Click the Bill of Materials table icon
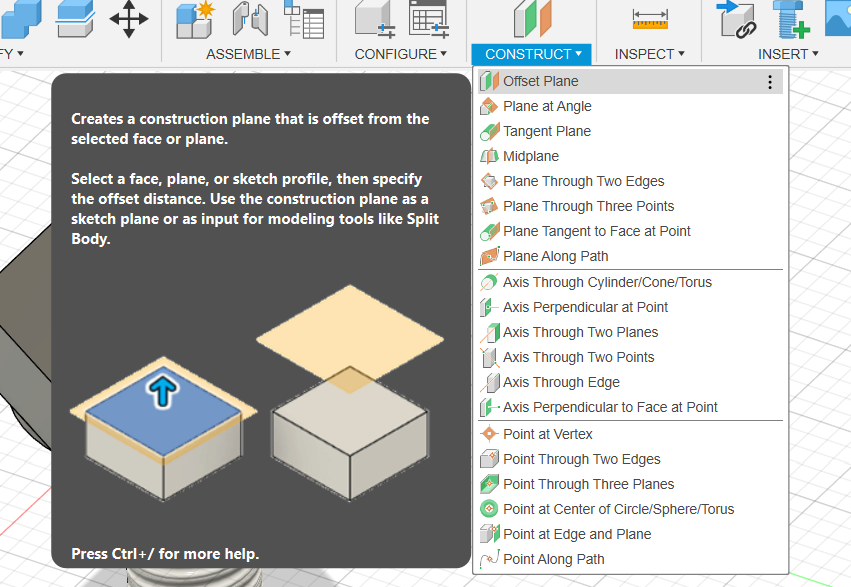 click(x=304, y=20)
